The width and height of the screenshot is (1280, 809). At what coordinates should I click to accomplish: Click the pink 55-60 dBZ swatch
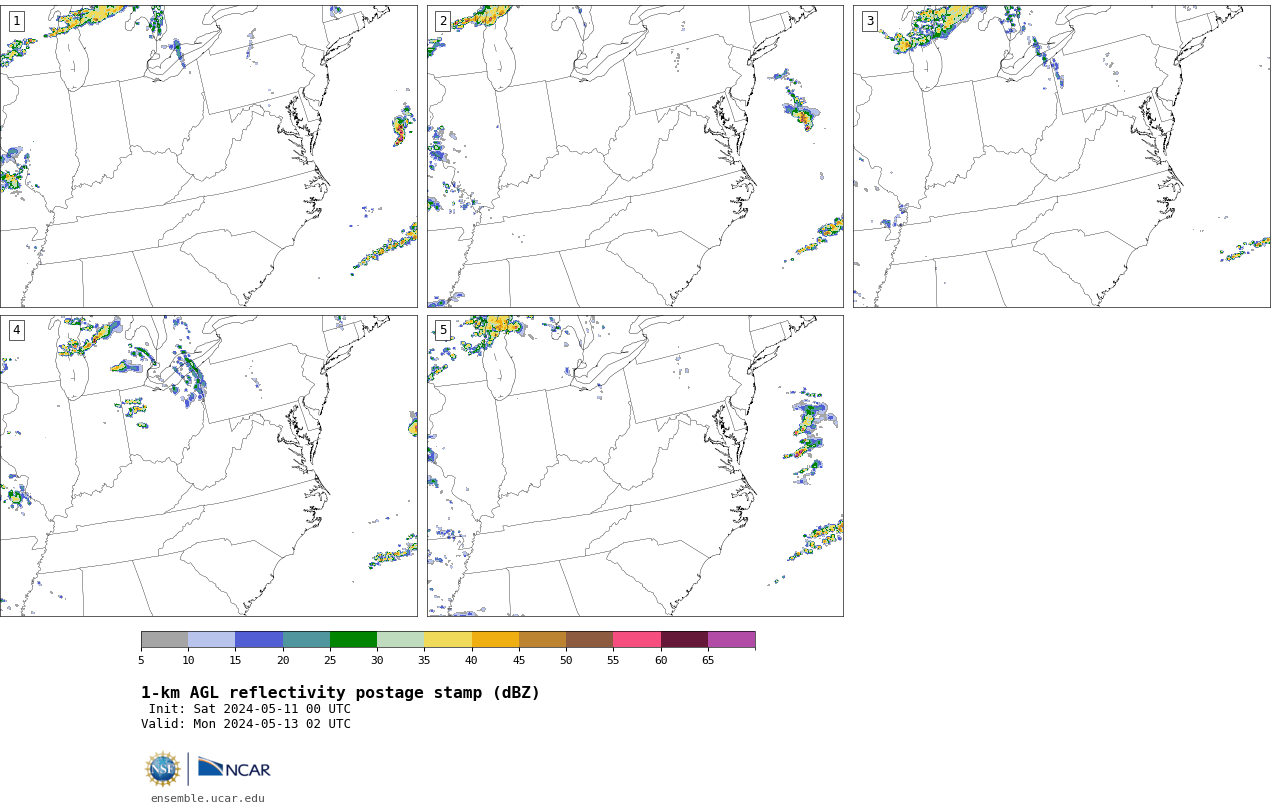tap(637, 640)
